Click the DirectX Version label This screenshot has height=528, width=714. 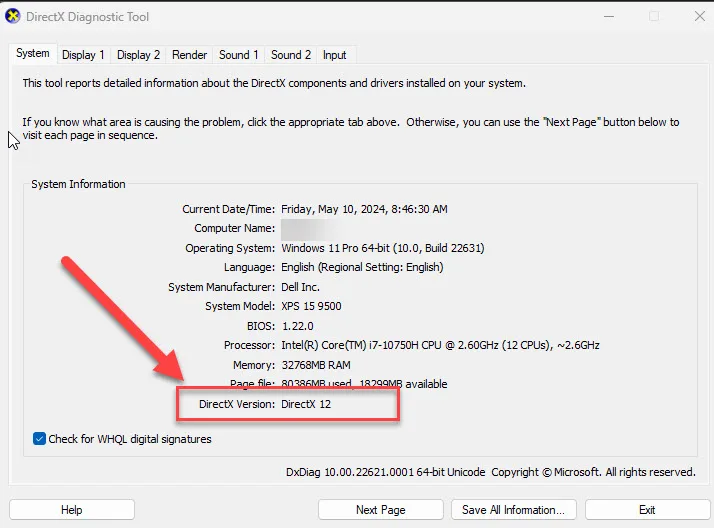pyautogui.click(x=237, y=404)
